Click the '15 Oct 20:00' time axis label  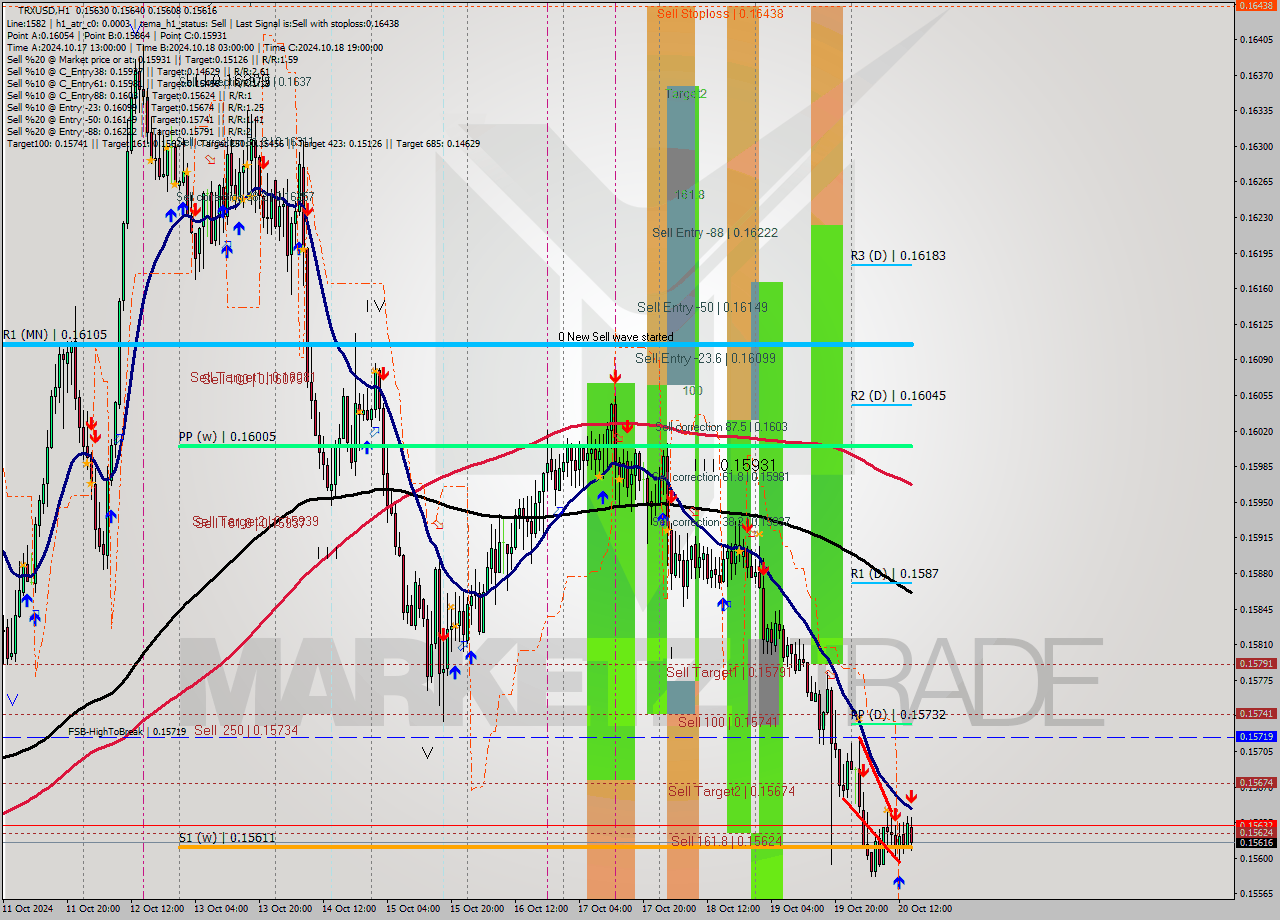[477, 909]
